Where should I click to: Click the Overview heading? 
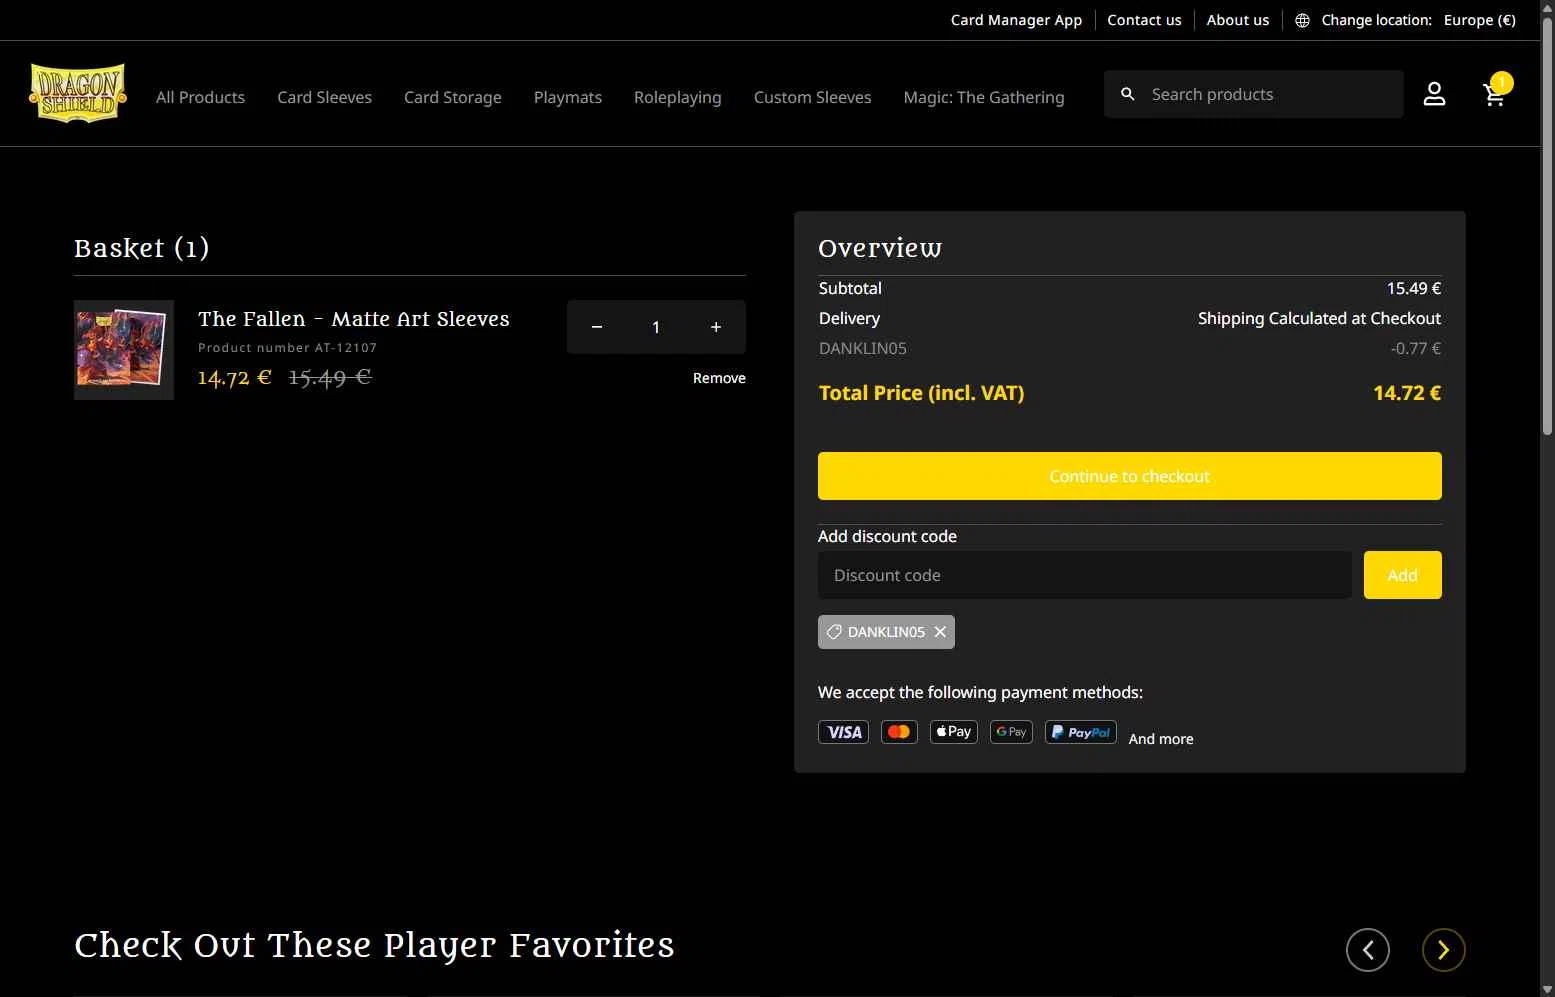tap(880, 248)
